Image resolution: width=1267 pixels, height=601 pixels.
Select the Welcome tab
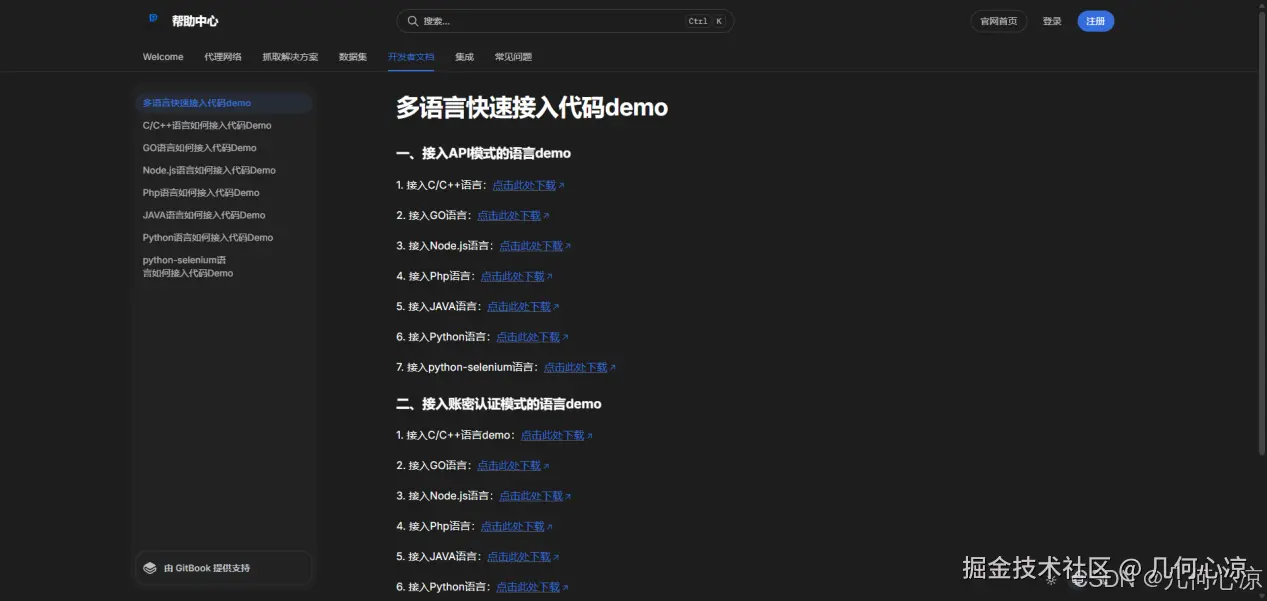click(x=162, y=57)
